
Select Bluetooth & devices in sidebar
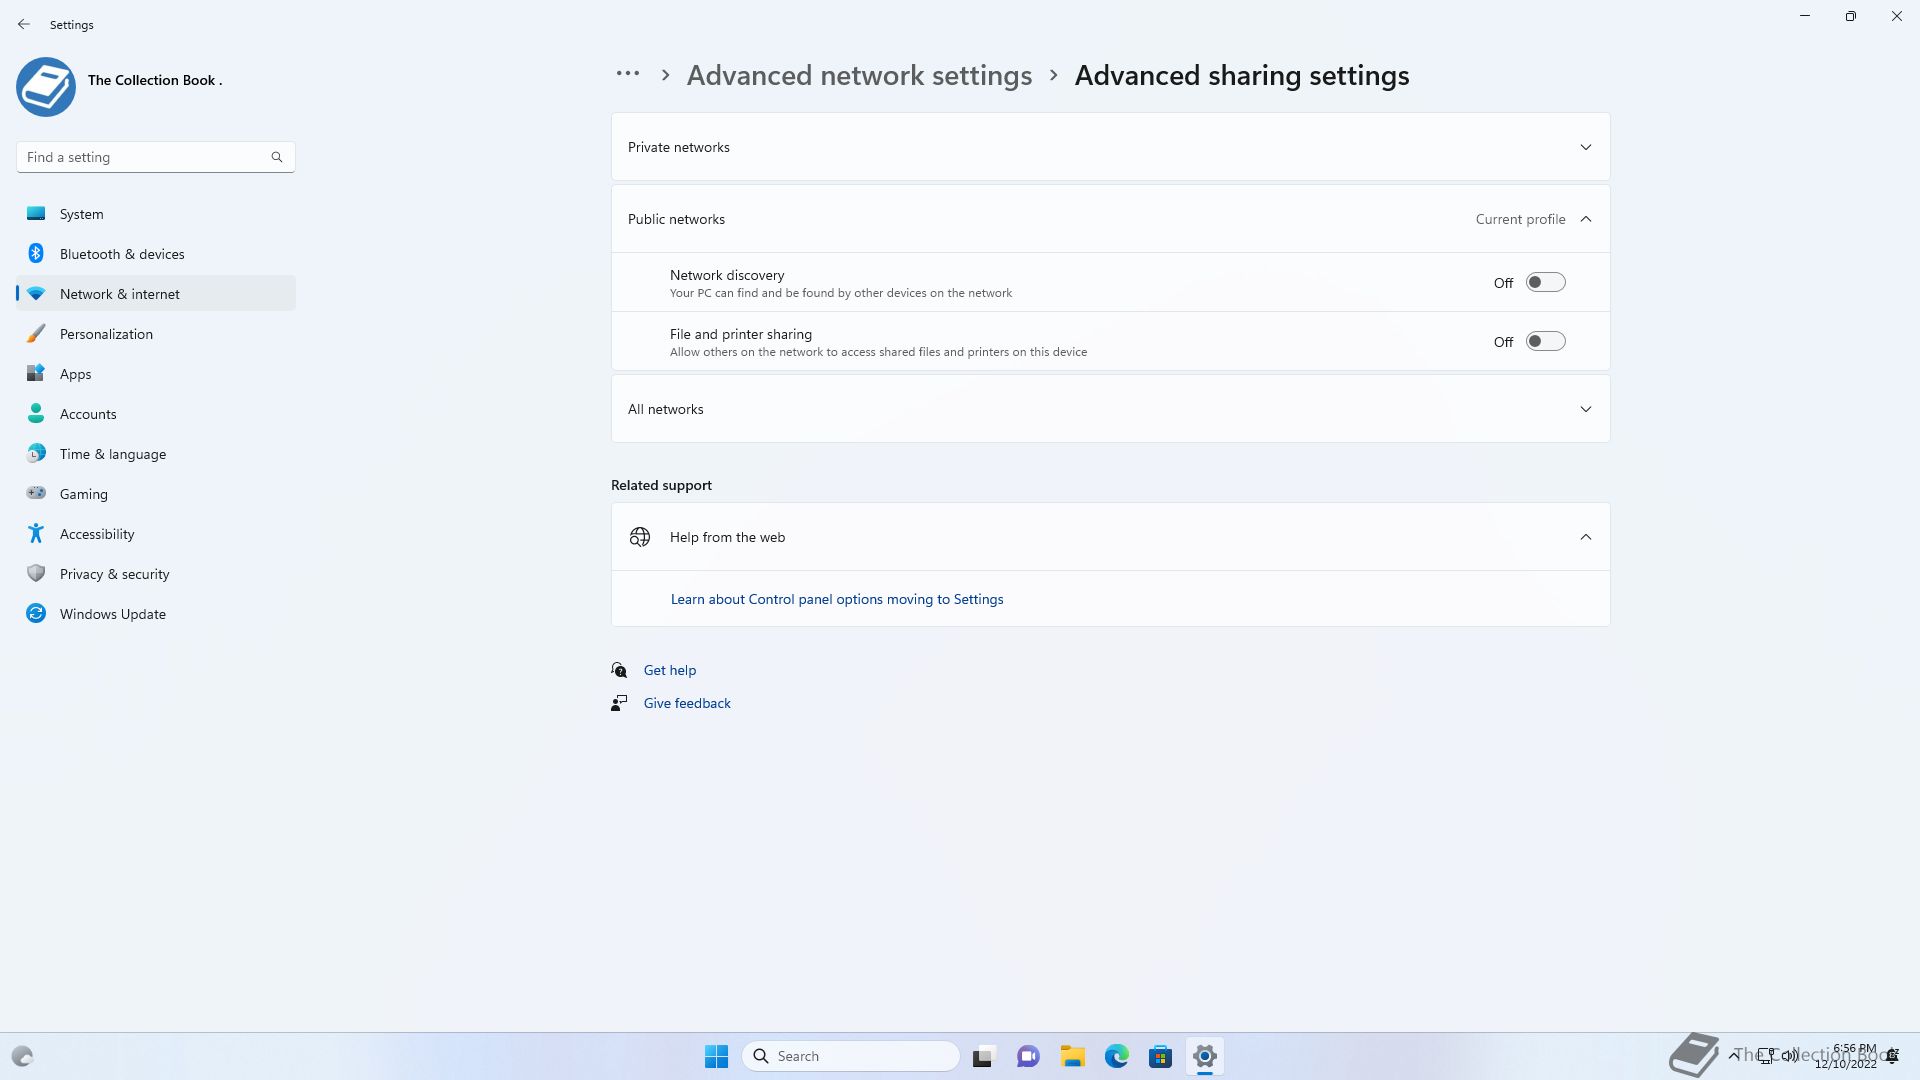pos(156,253)
